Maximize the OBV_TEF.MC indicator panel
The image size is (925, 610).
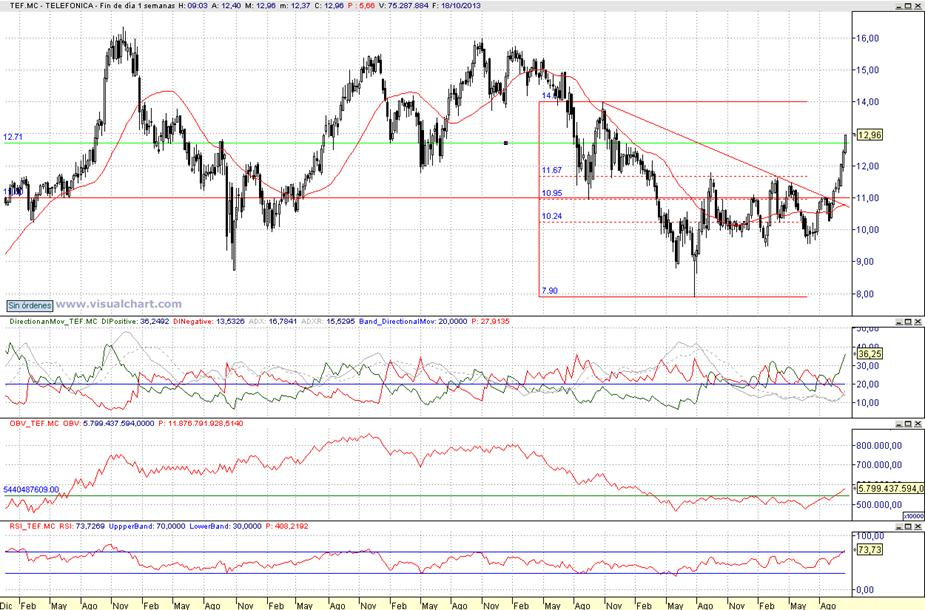click(x=908, y=424)
